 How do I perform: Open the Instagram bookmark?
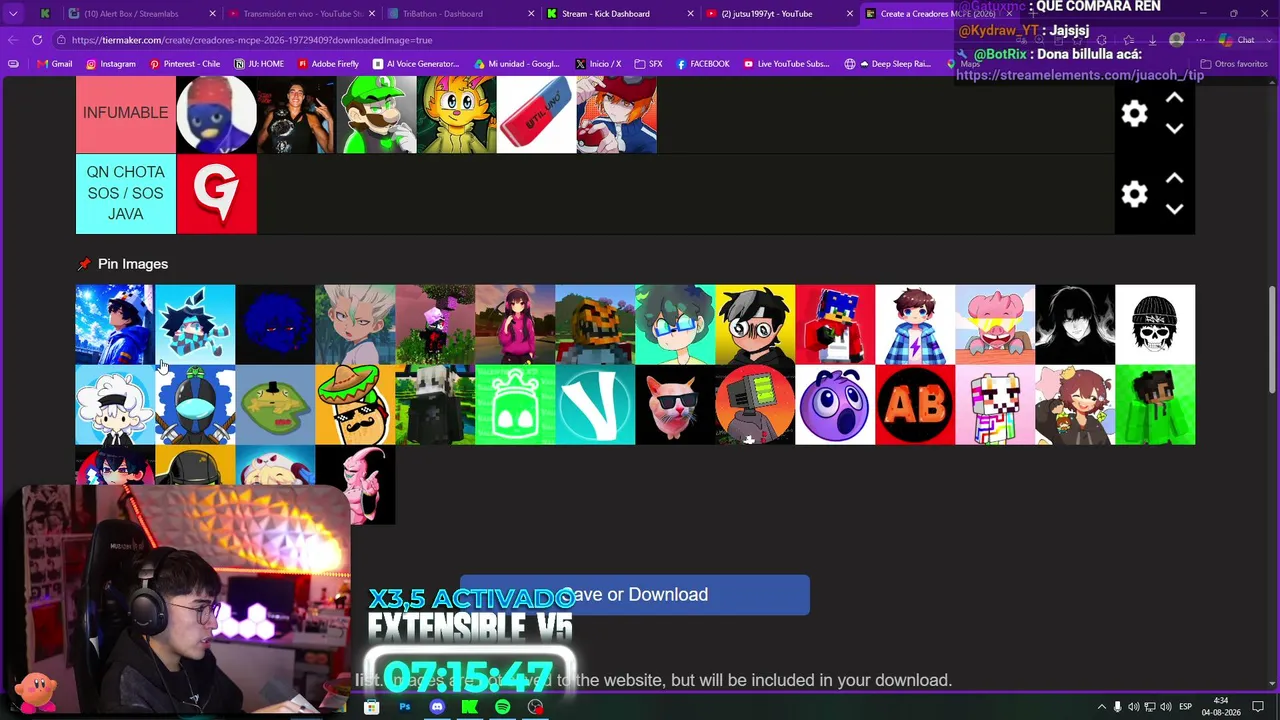[110, 64]
